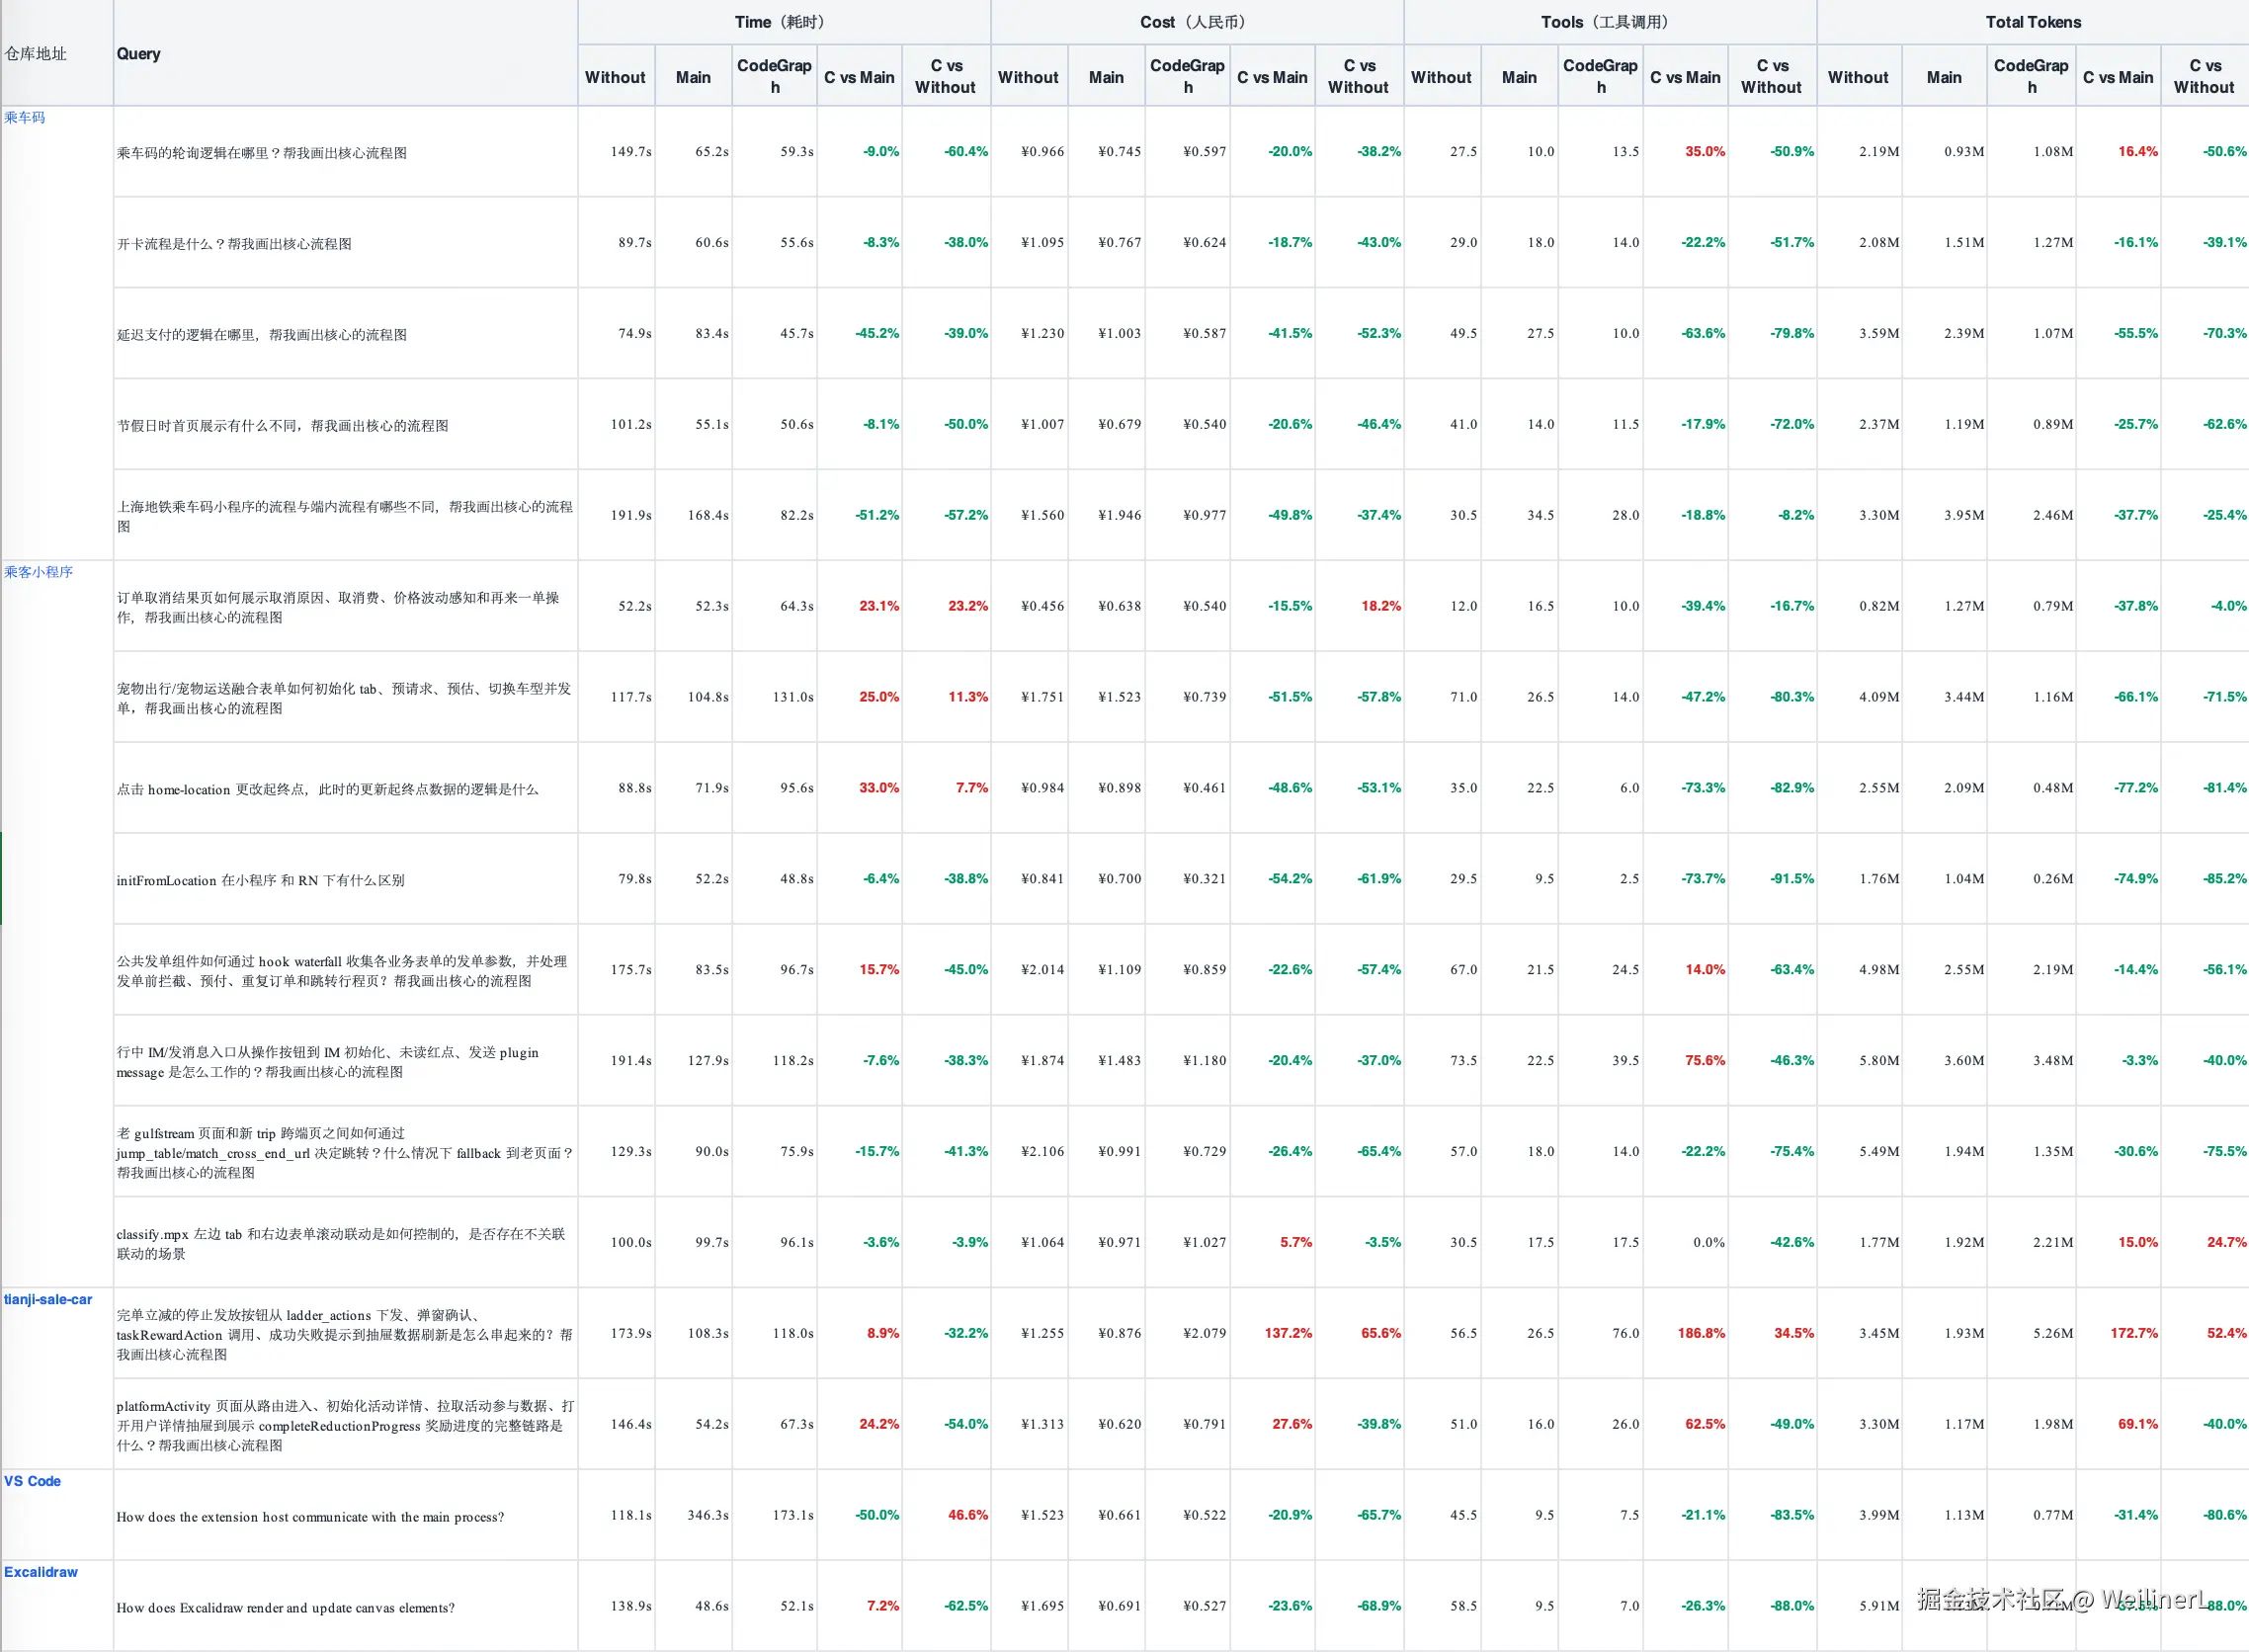Open the 乘车码 repository link

[24, 117]
